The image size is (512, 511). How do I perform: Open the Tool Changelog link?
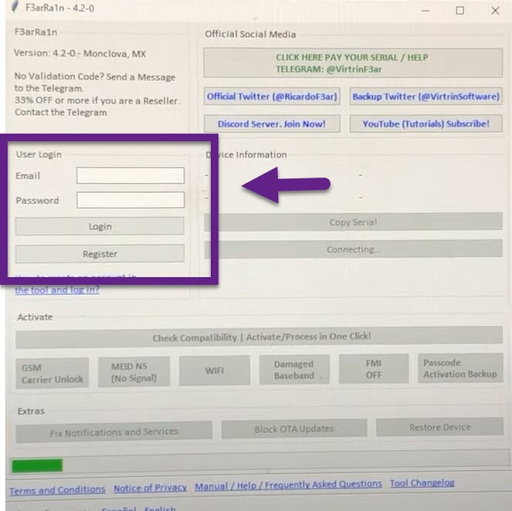pyautogui.click(x=422, y=483)
